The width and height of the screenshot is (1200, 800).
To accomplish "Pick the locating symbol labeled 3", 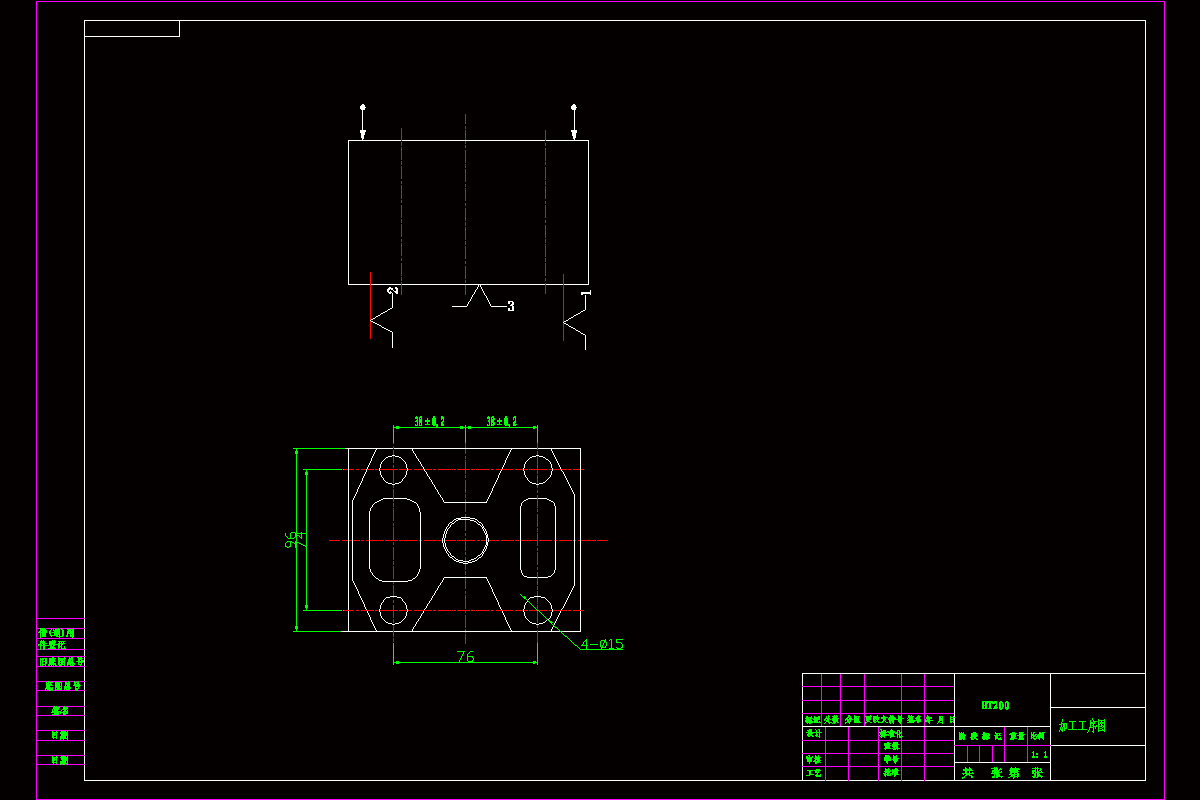I will click(483, 296).
